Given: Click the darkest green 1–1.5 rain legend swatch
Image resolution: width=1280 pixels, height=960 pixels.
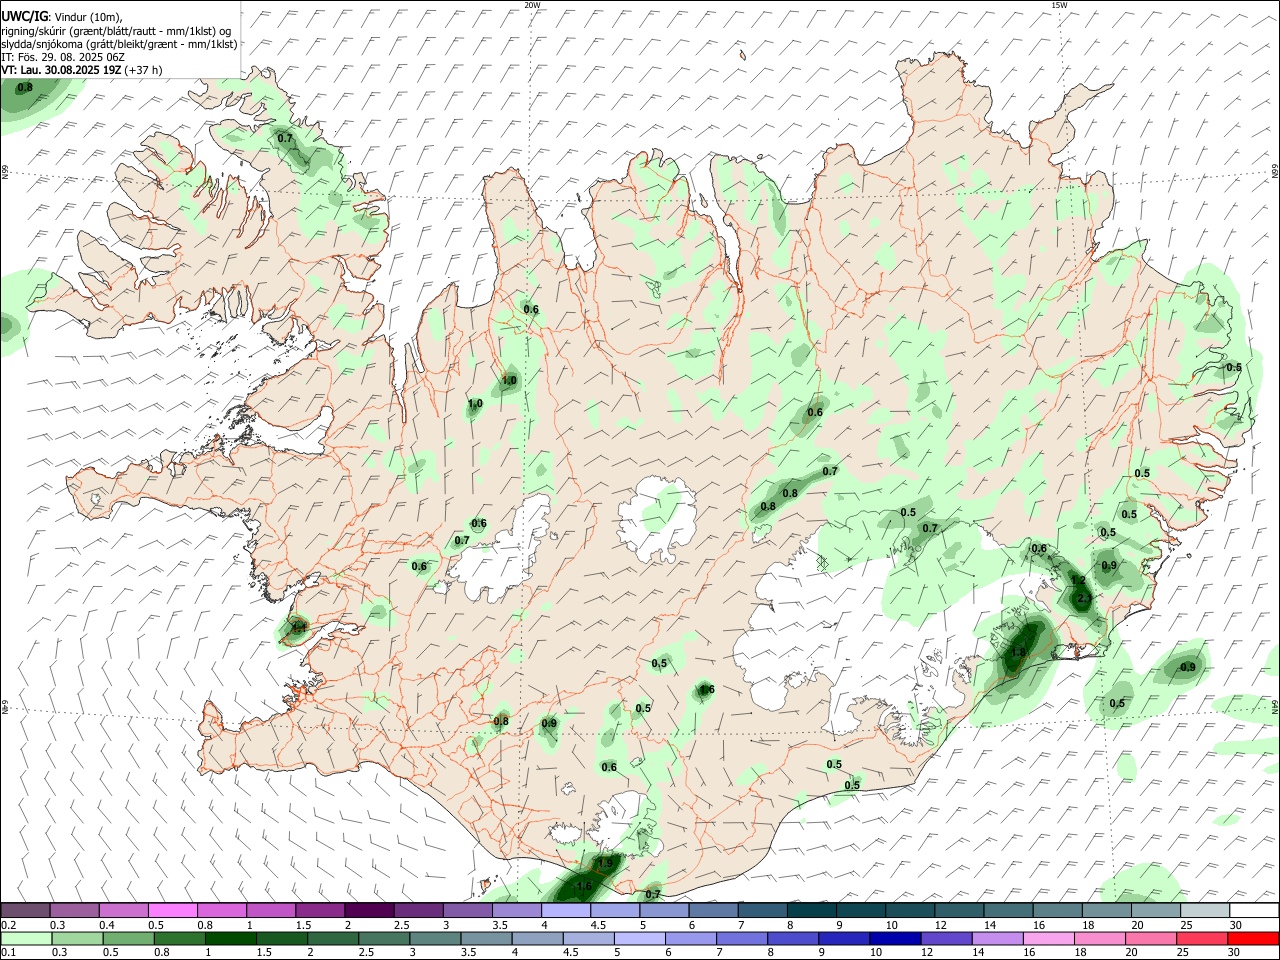Looking at the screenshot, I should point(231,939).
